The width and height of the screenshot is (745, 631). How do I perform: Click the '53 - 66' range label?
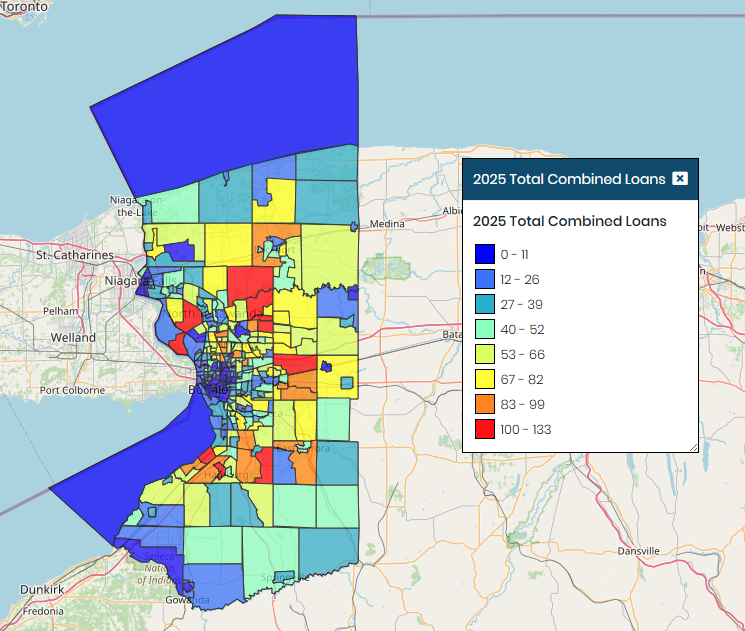pyautogui.click(x=522, y=354)
